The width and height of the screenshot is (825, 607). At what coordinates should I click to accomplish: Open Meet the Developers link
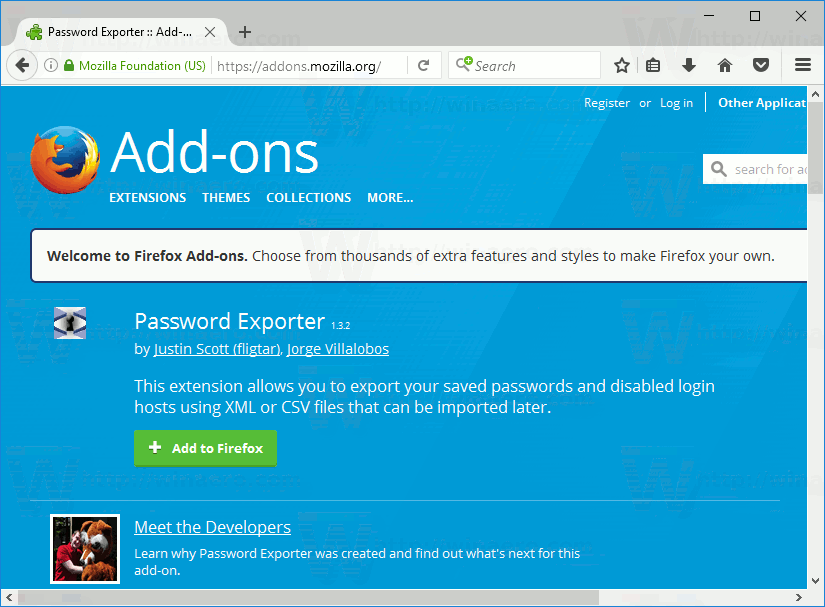click(213, 527)
